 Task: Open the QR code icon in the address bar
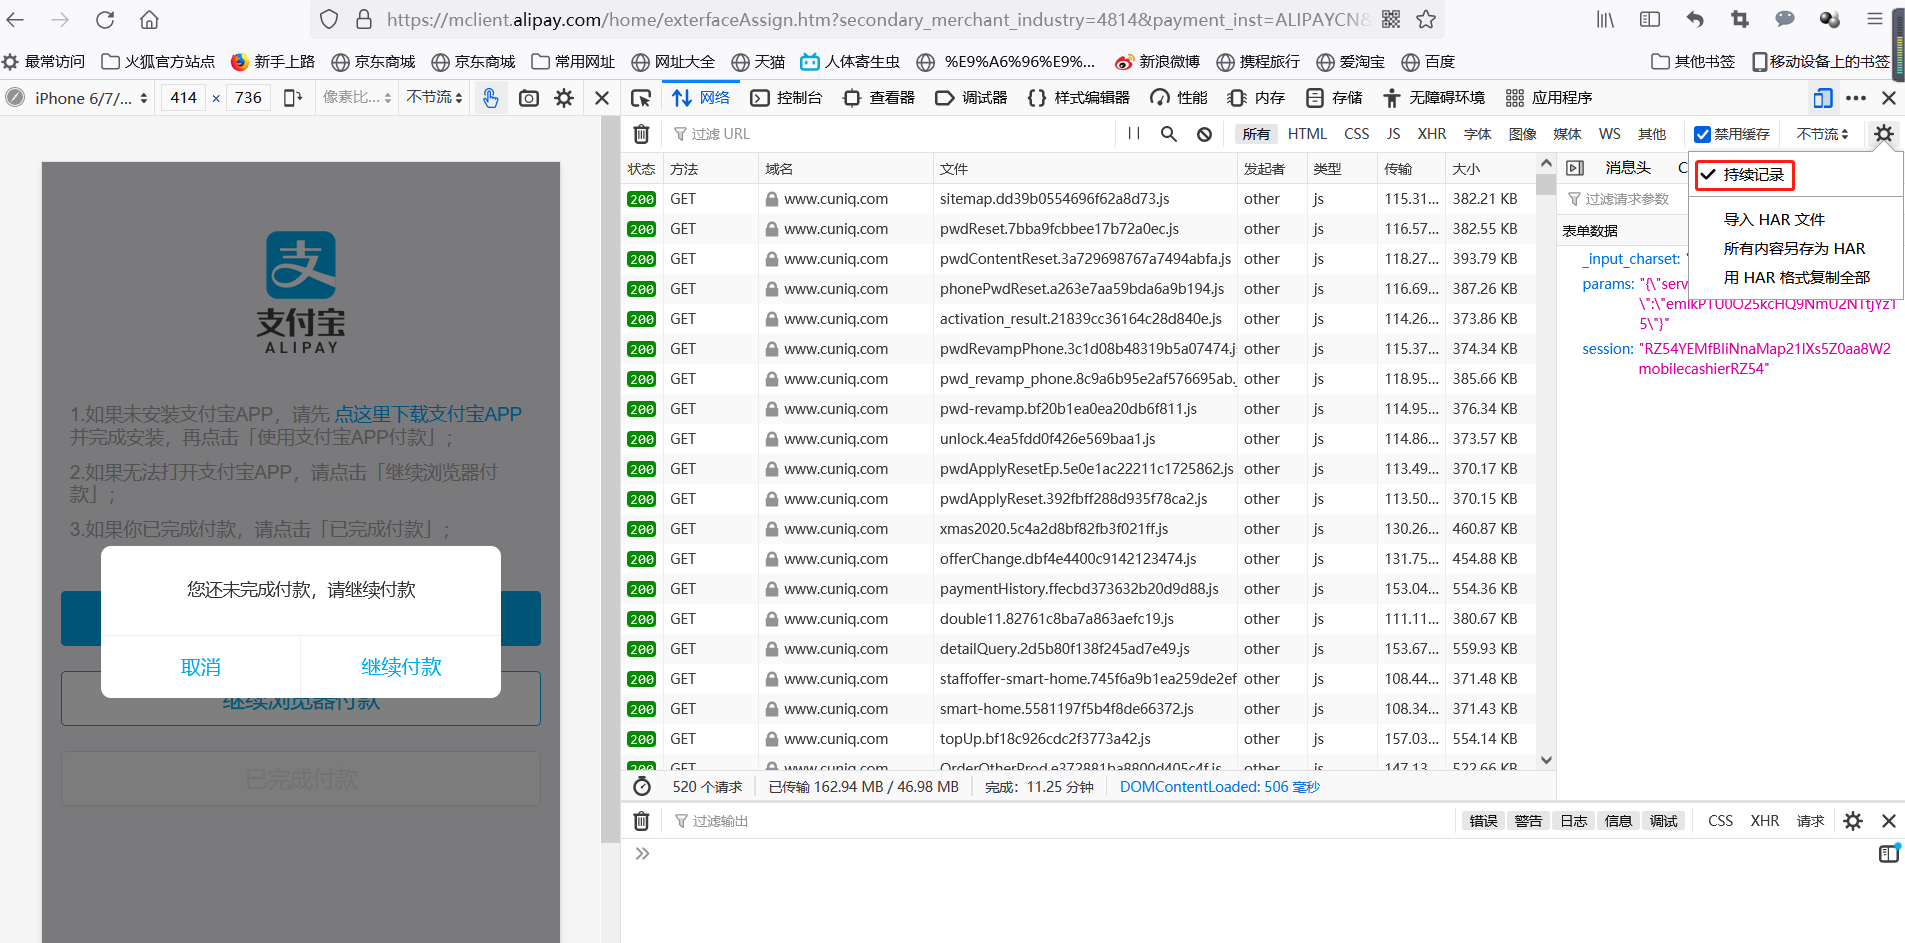(x=1391, y=19)
